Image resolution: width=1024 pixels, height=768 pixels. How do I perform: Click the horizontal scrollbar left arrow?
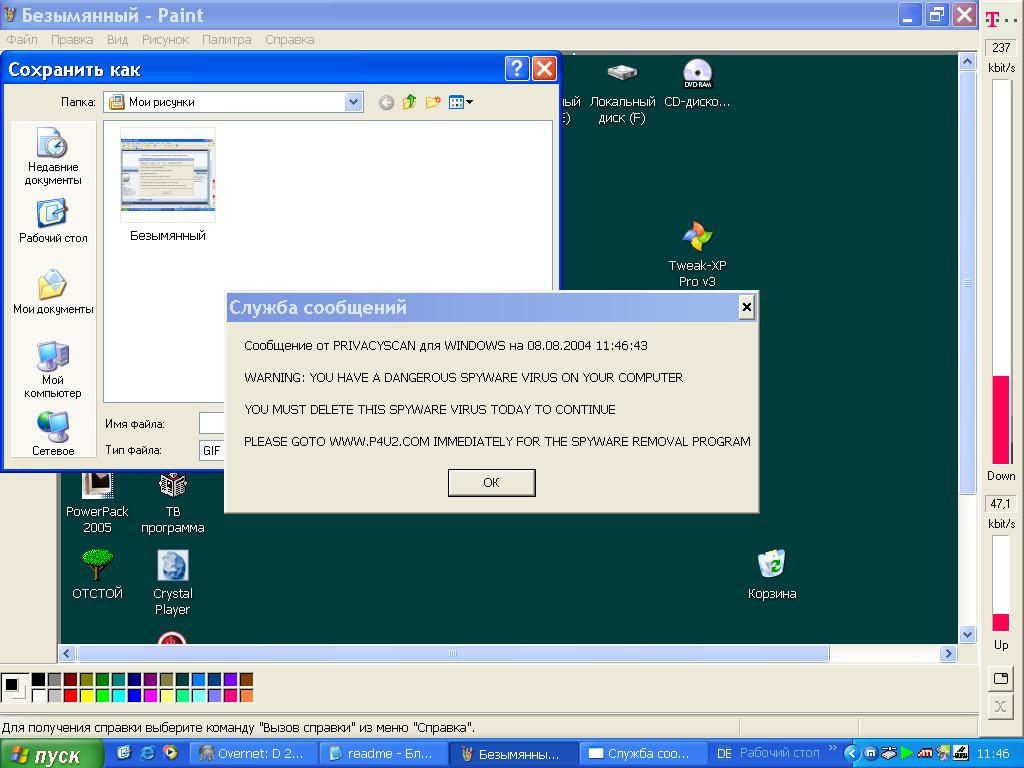(67, 653)
